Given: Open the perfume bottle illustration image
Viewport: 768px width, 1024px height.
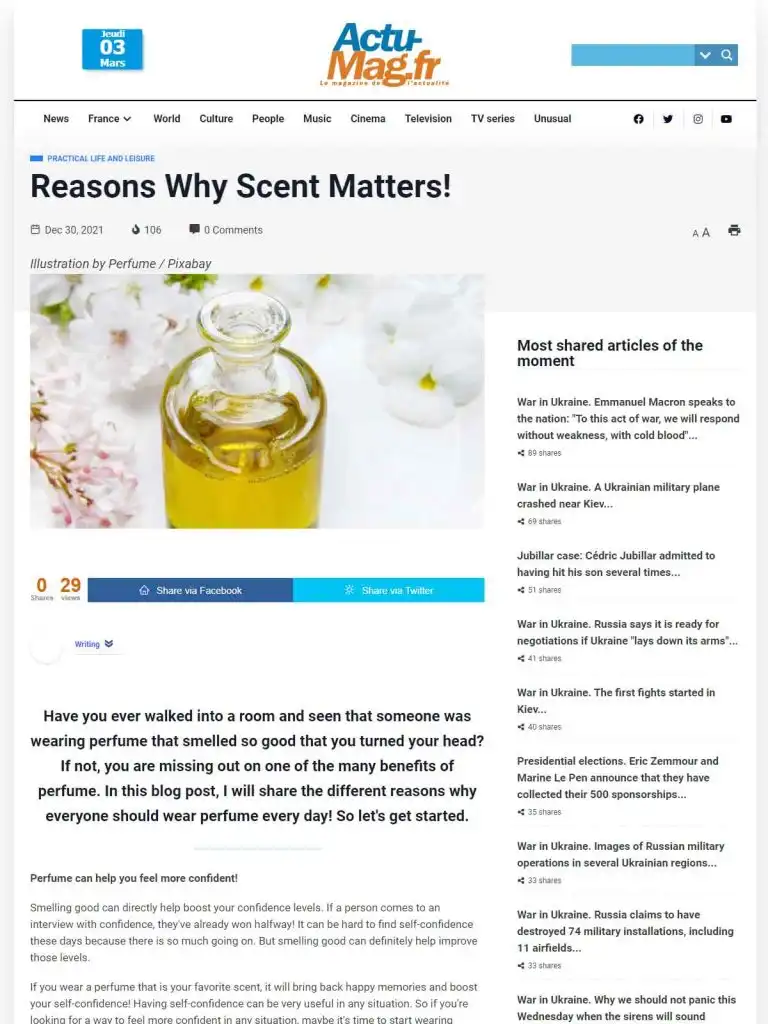Looking at the screenshot, I should point(257,401).
